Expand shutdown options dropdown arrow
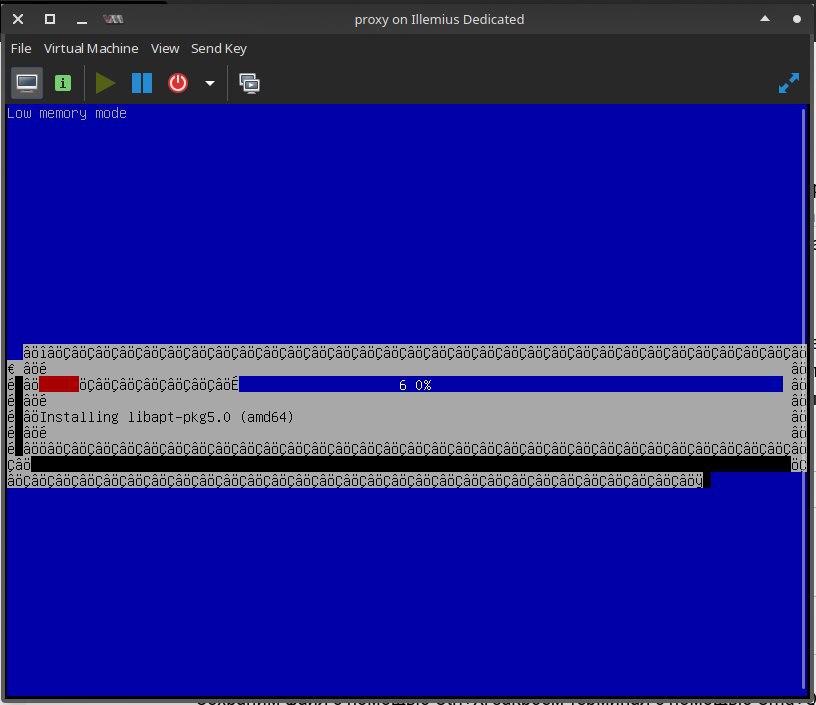The height and width of the screenshot is (705, 816). (x=210, y=83)
